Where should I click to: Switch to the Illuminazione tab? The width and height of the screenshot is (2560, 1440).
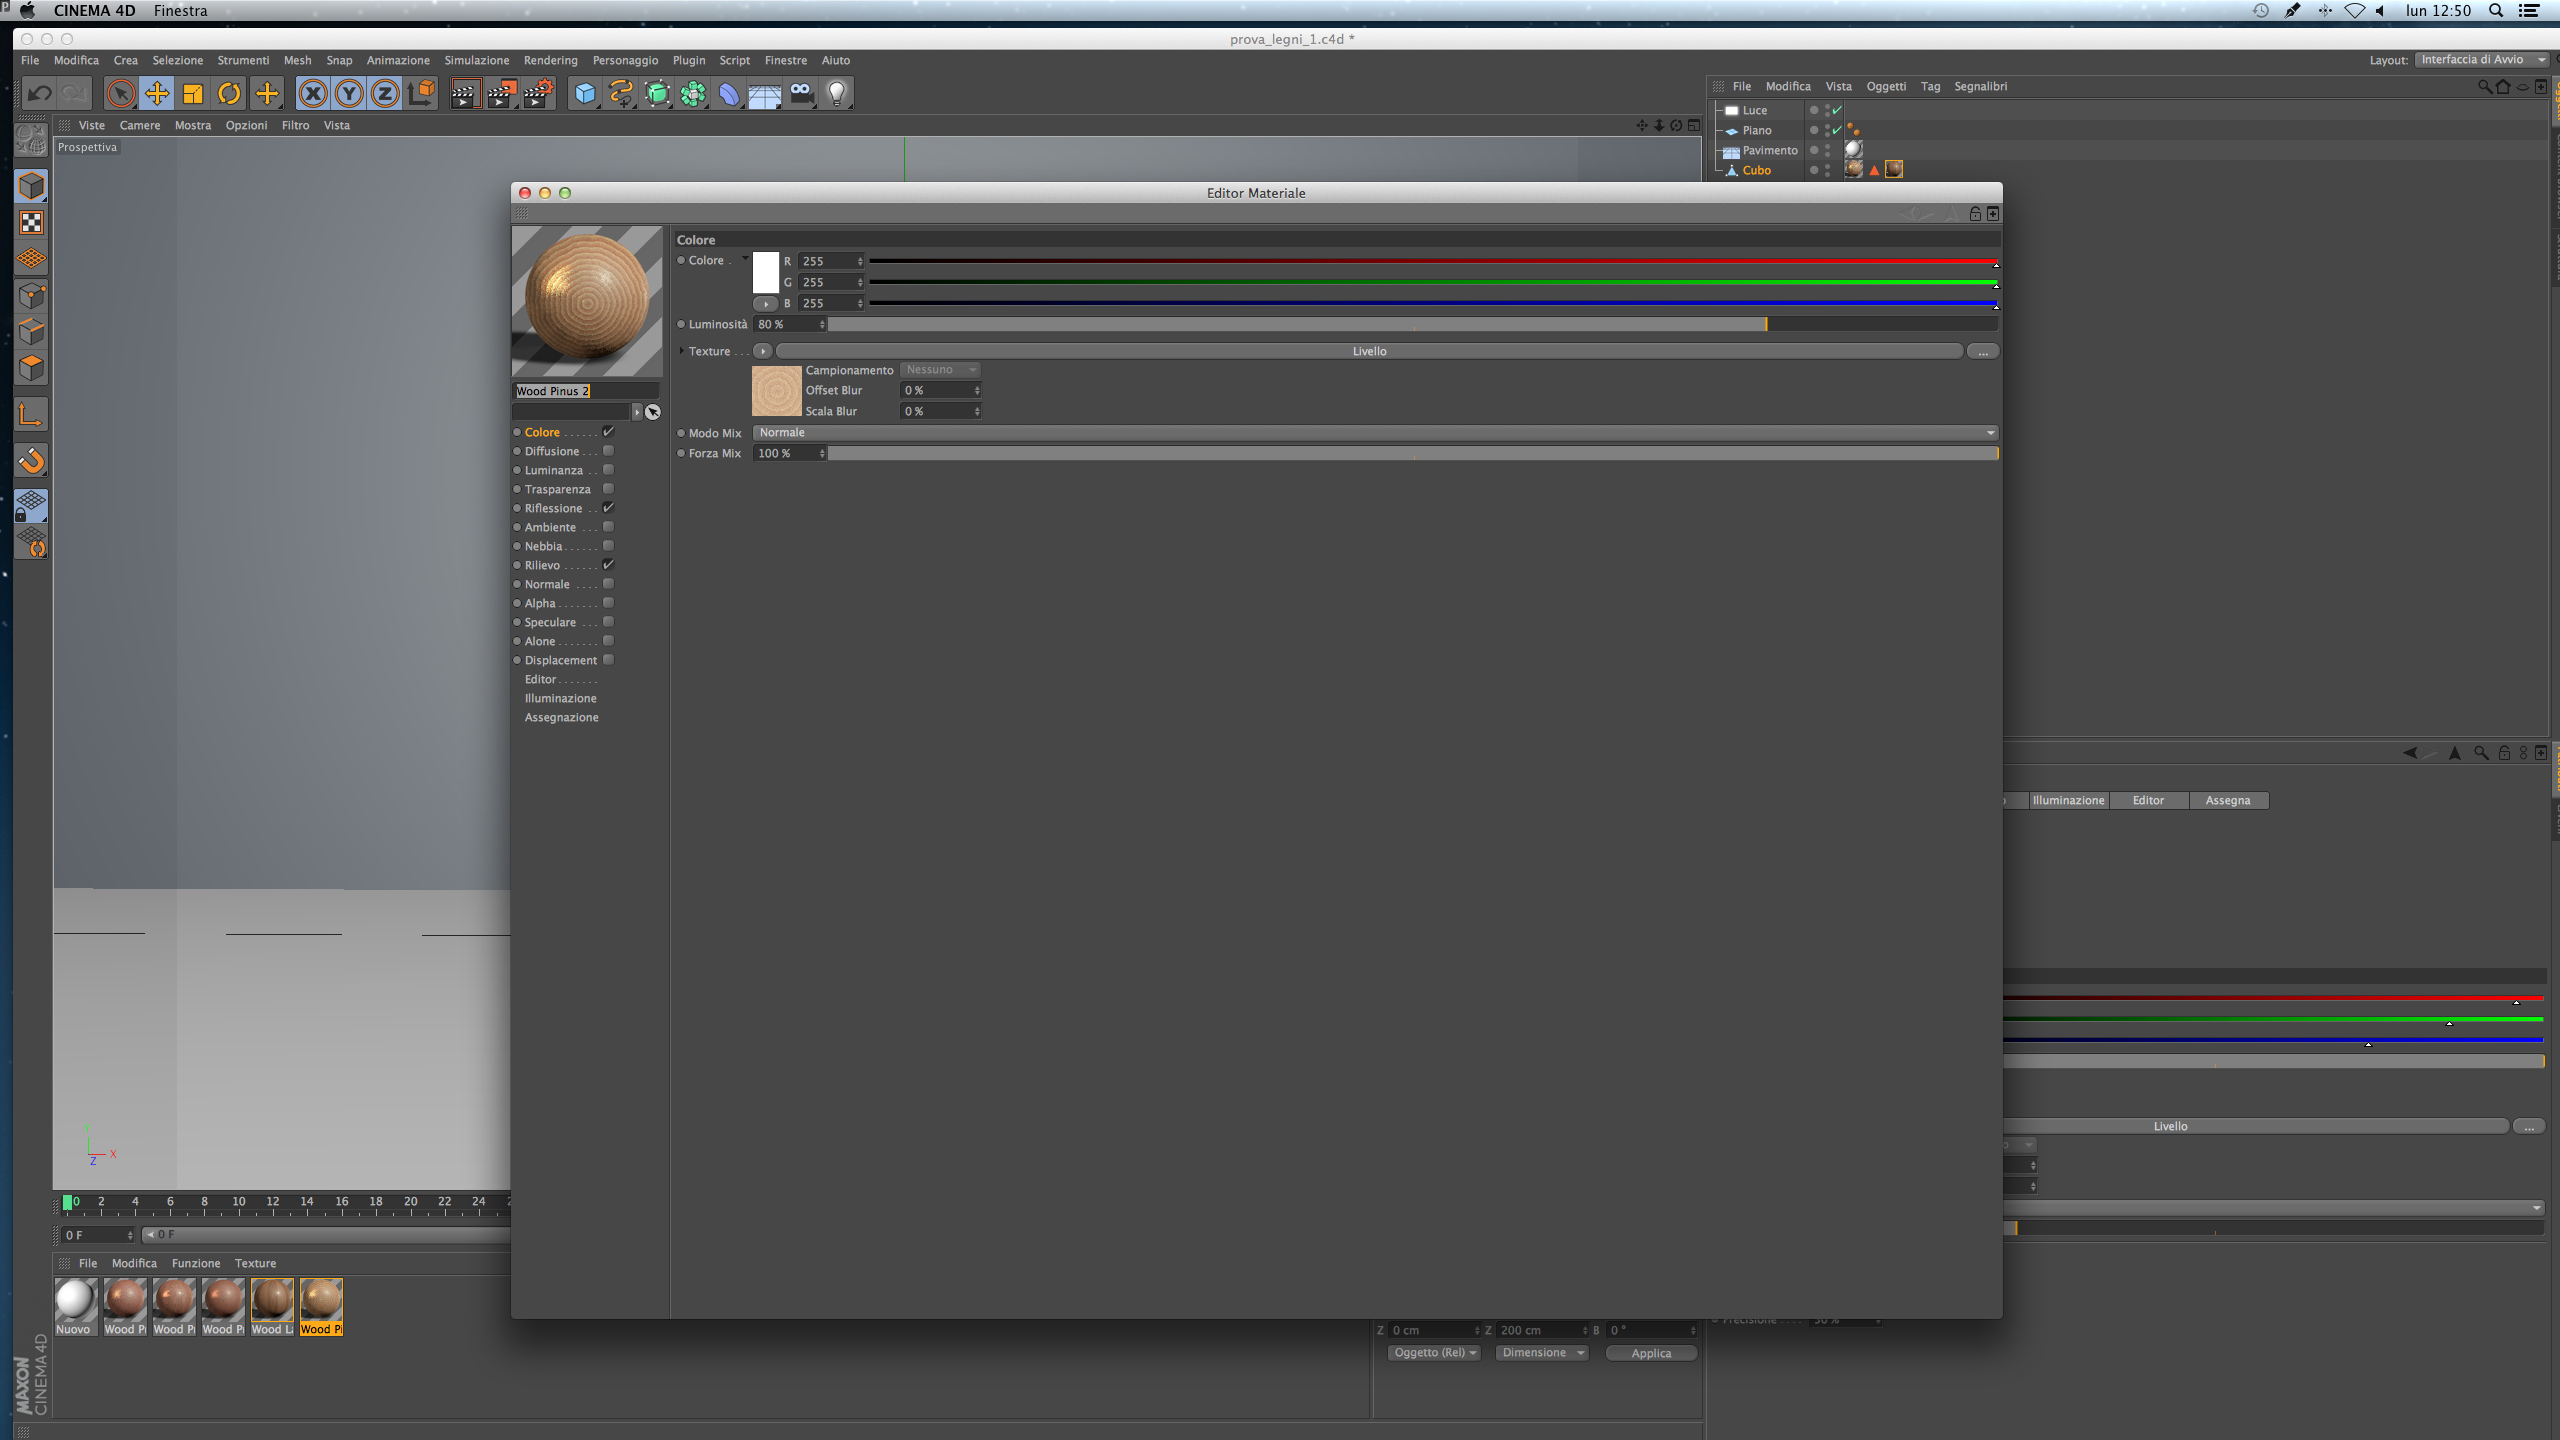click(x=2068, y=800)
